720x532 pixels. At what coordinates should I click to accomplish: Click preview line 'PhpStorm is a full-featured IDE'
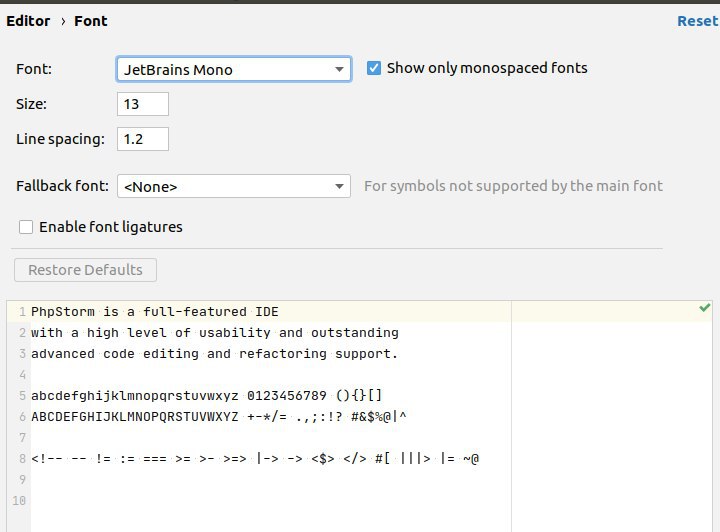click(x=155, y=312)
